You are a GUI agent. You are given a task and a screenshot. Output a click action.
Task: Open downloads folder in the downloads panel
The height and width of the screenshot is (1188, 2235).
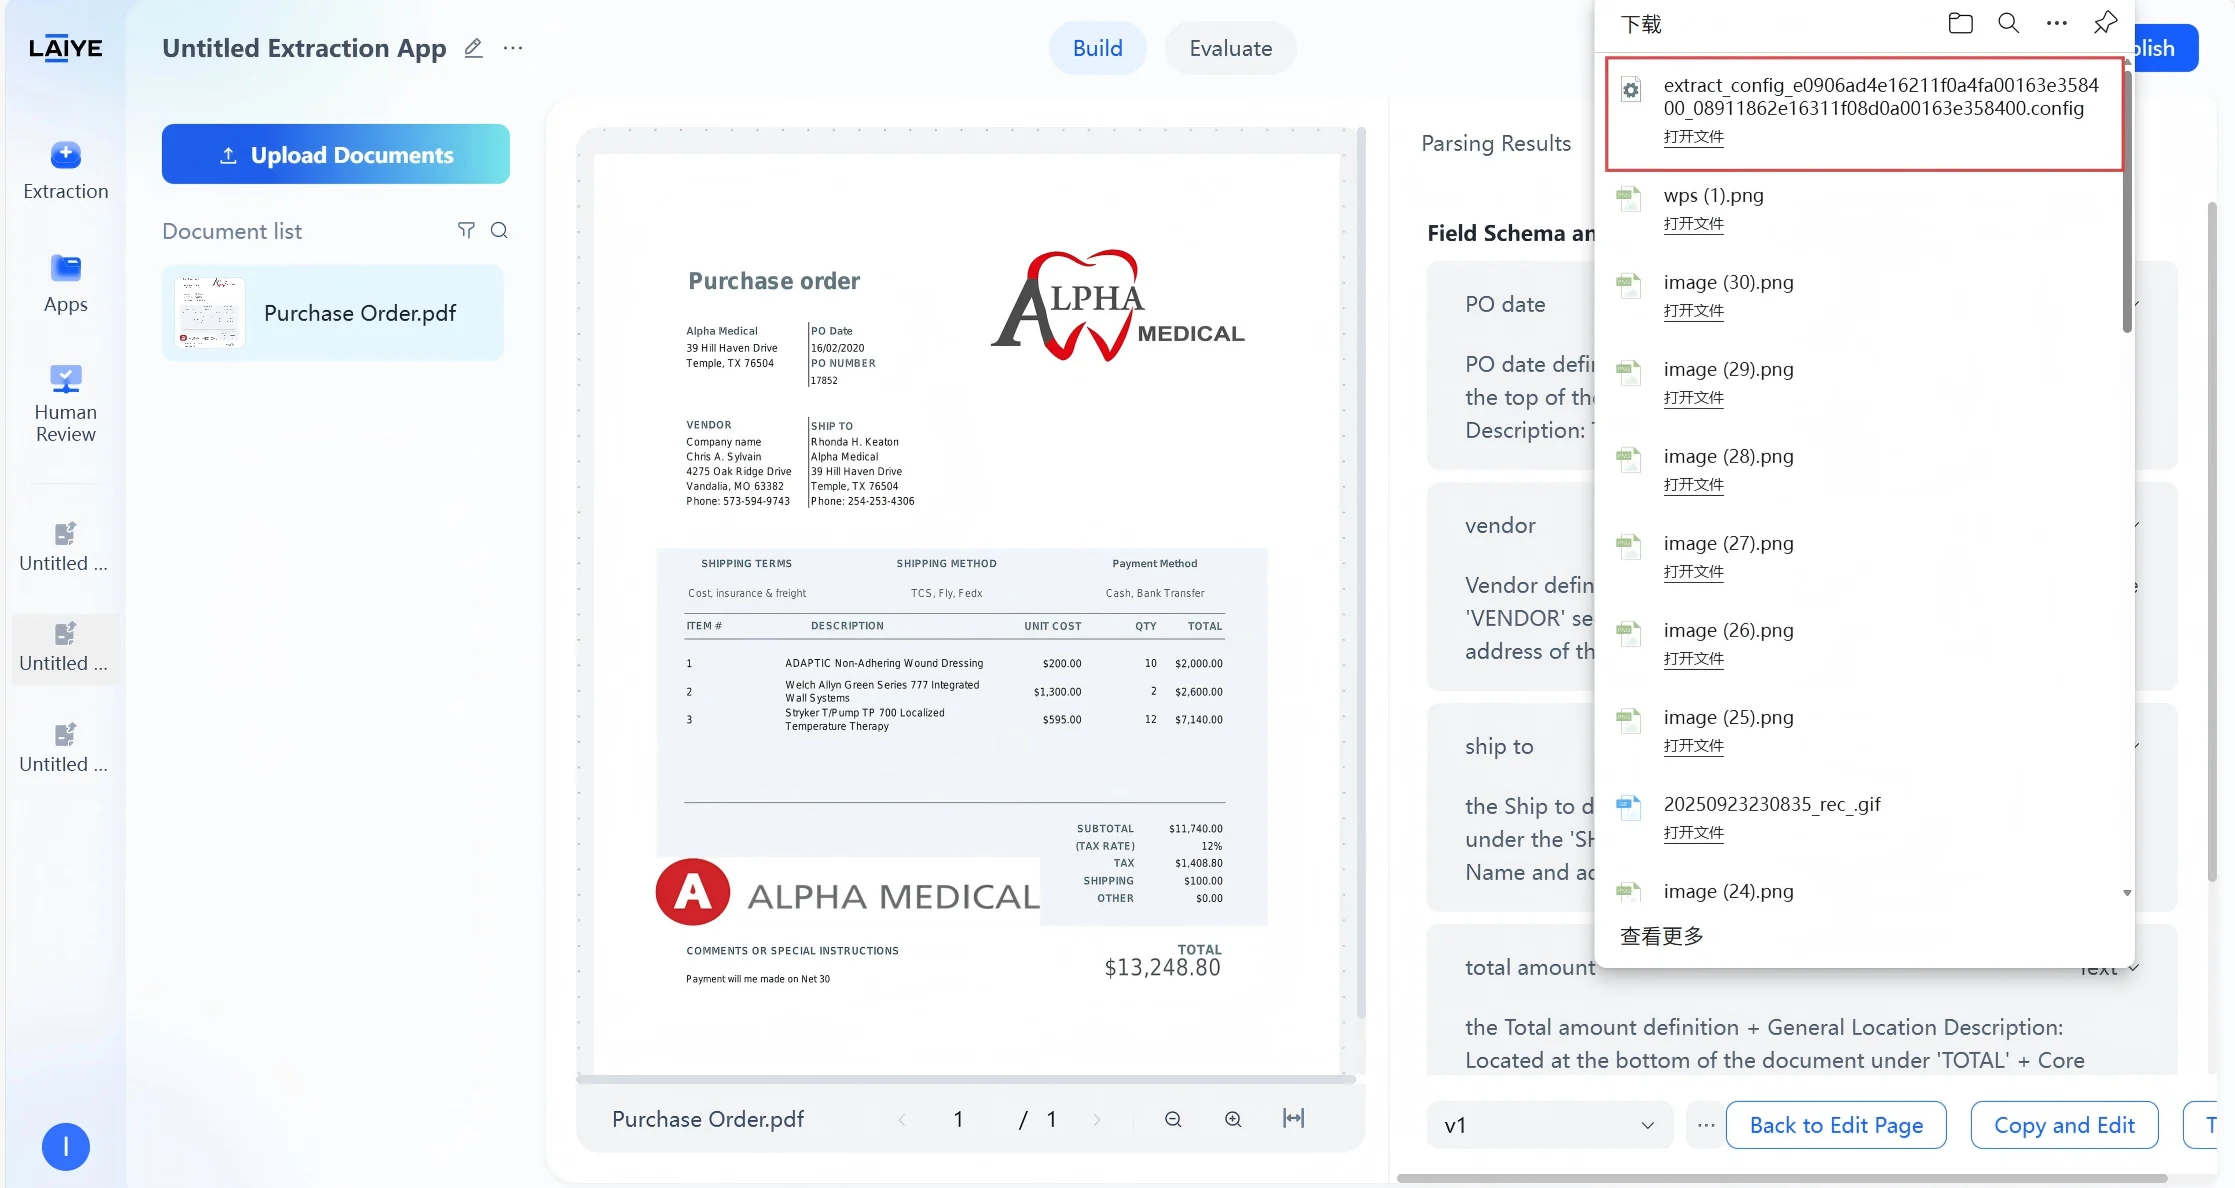(x=1960, y=23)
